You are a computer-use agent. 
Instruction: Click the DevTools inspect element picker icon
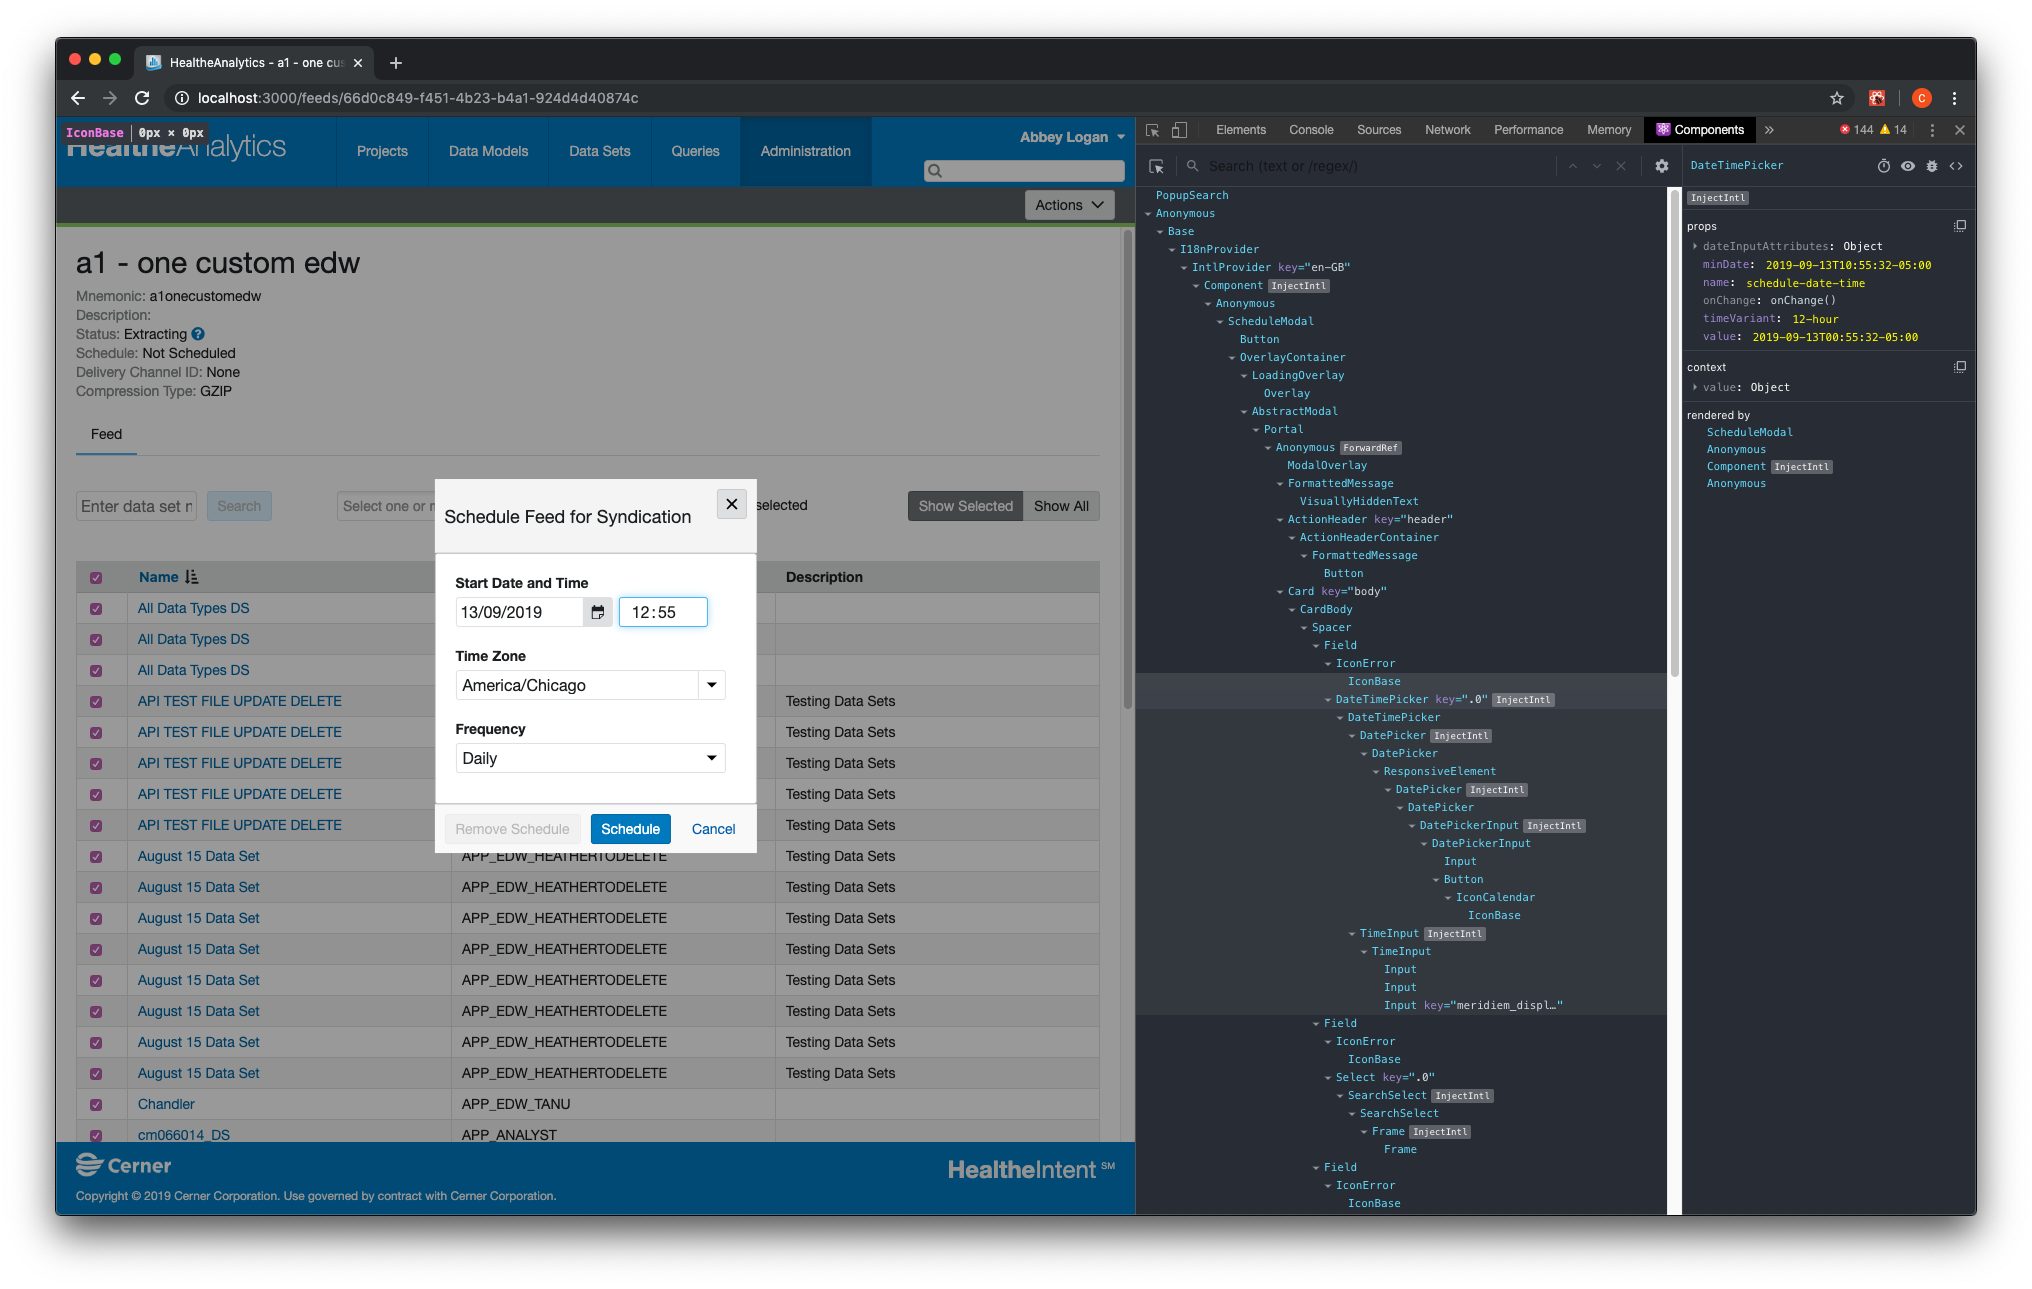coord(1152,130)
